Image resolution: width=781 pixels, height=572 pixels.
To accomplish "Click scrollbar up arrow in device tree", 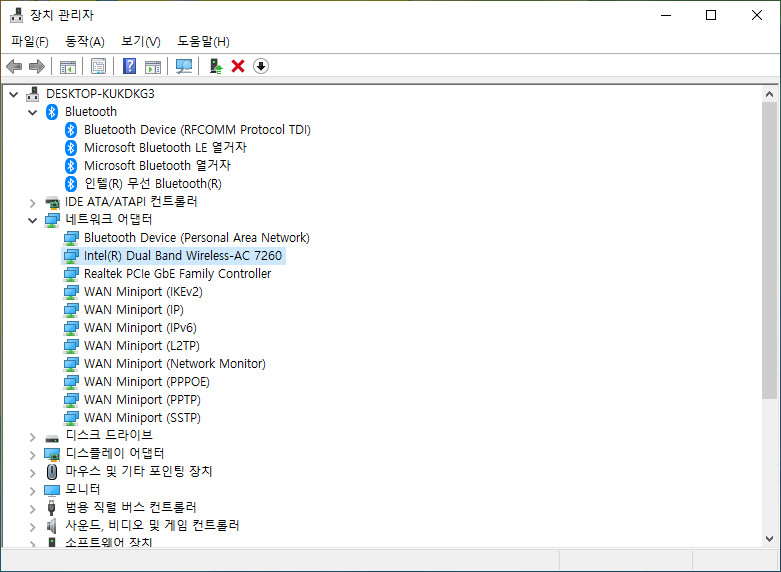I will pos(769,94).
